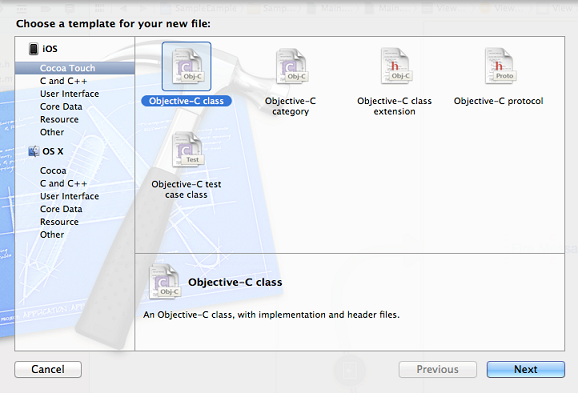Click the Objective-C protocol label text

[x=498, y=101]
